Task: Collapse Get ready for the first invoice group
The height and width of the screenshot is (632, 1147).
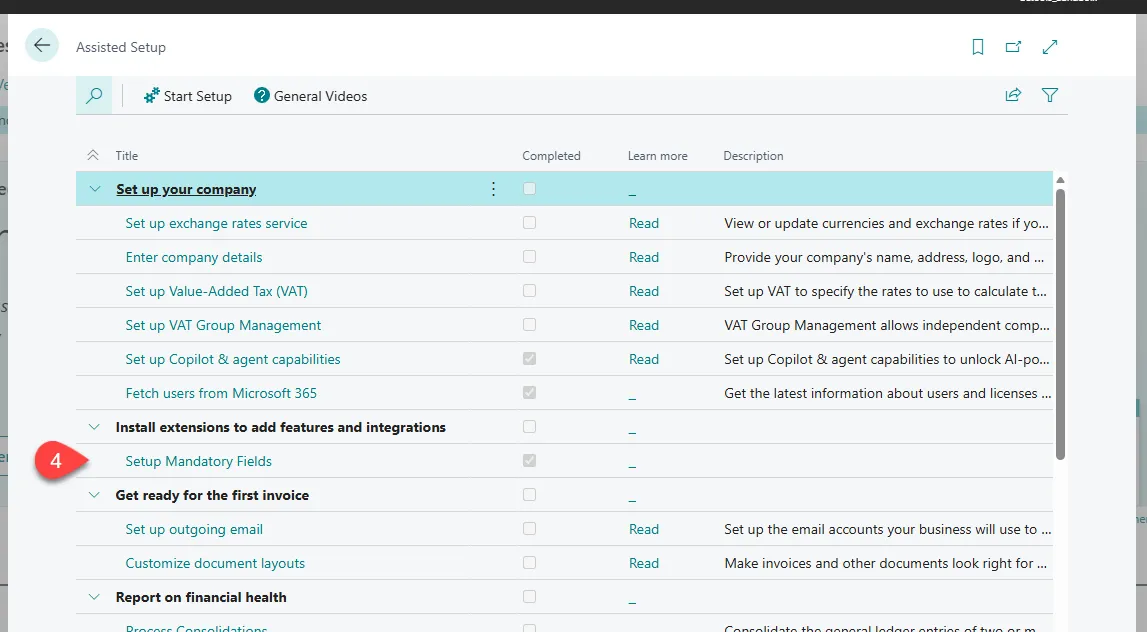Action: [95, 495]
